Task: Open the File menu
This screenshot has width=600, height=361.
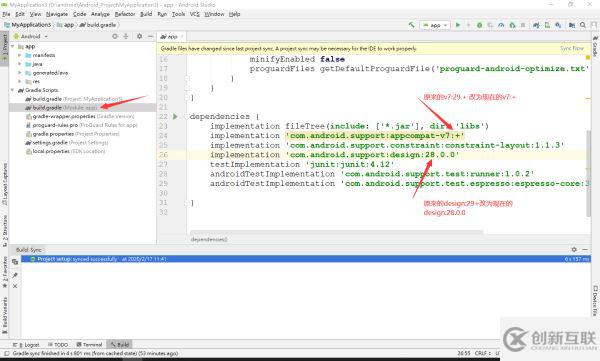Action: tap(7, 14)
